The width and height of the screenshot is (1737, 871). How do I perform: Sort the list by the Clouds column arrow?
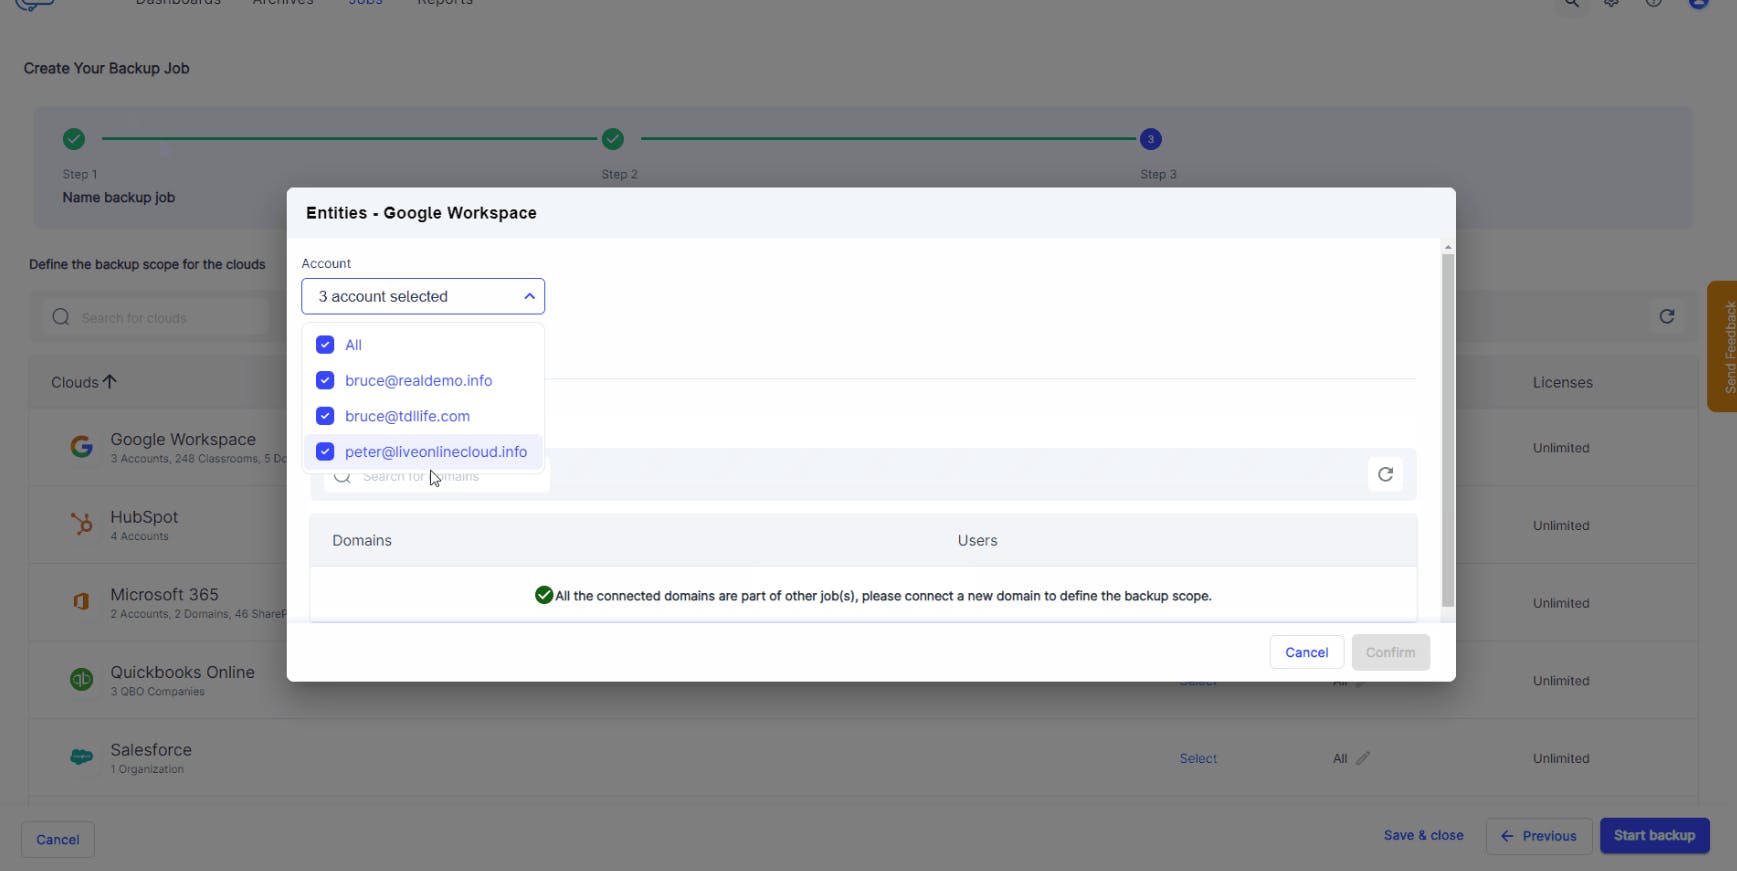pyautogui.click(x=110, y=382)
